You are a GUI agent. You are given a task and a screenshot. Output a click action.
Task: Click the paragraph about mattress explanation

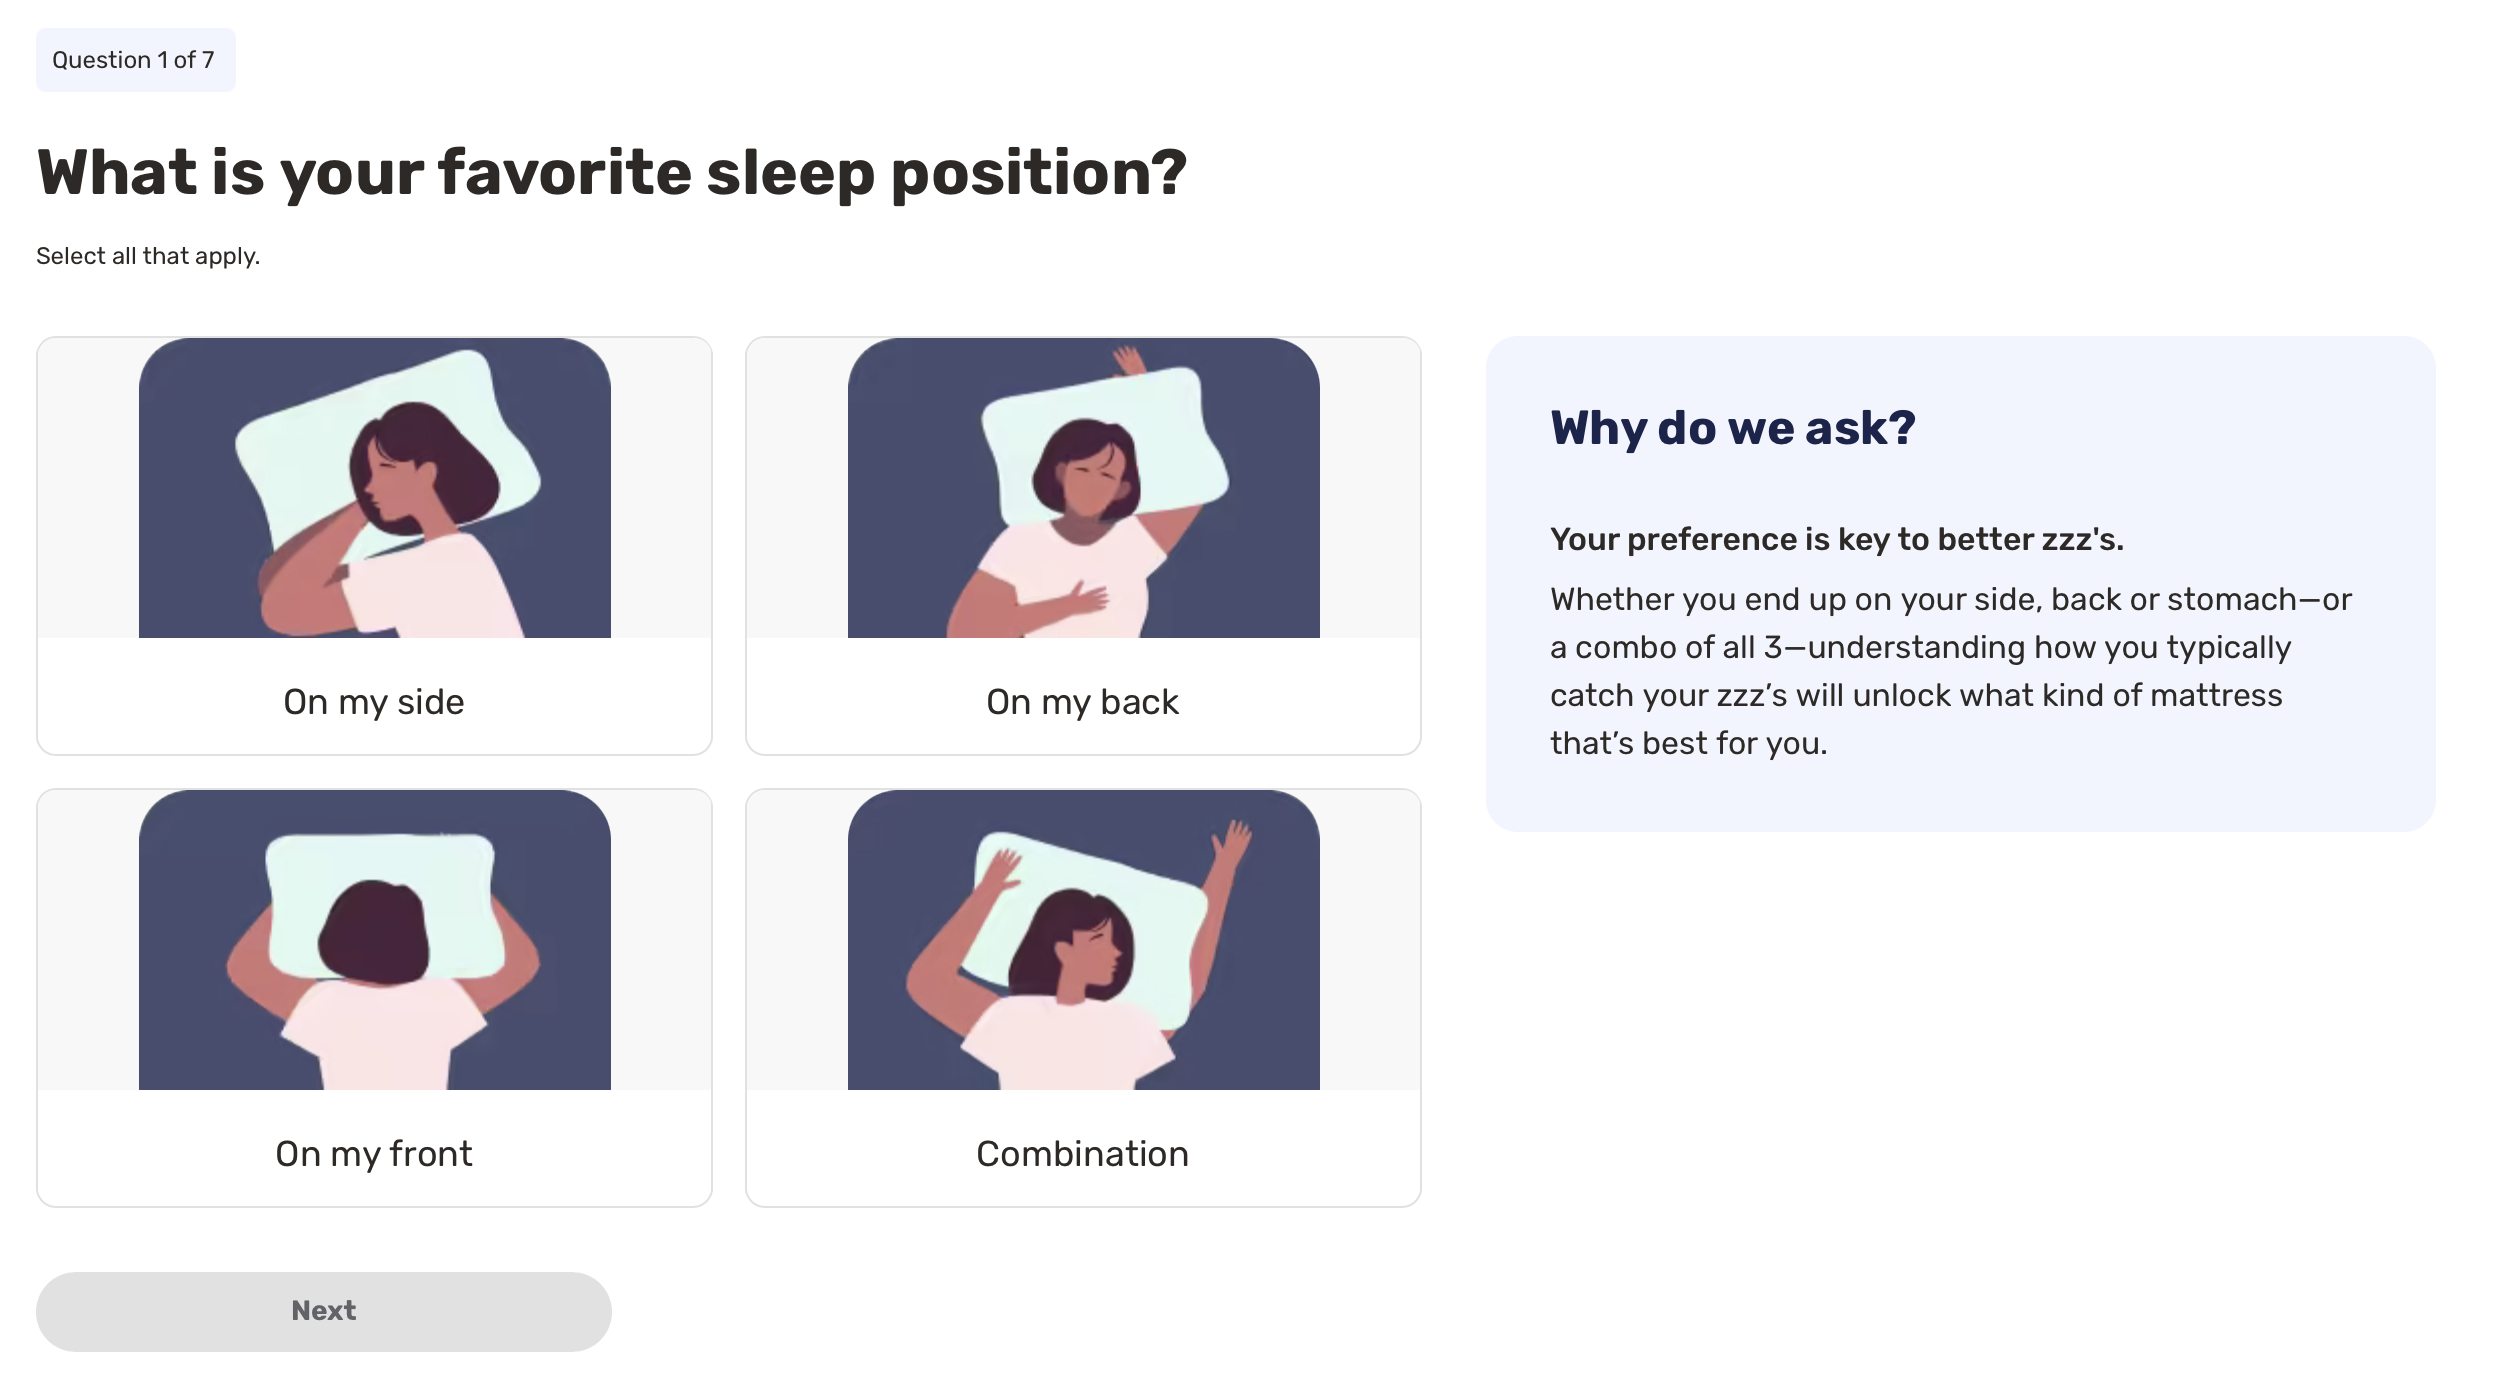point(1950,671)
